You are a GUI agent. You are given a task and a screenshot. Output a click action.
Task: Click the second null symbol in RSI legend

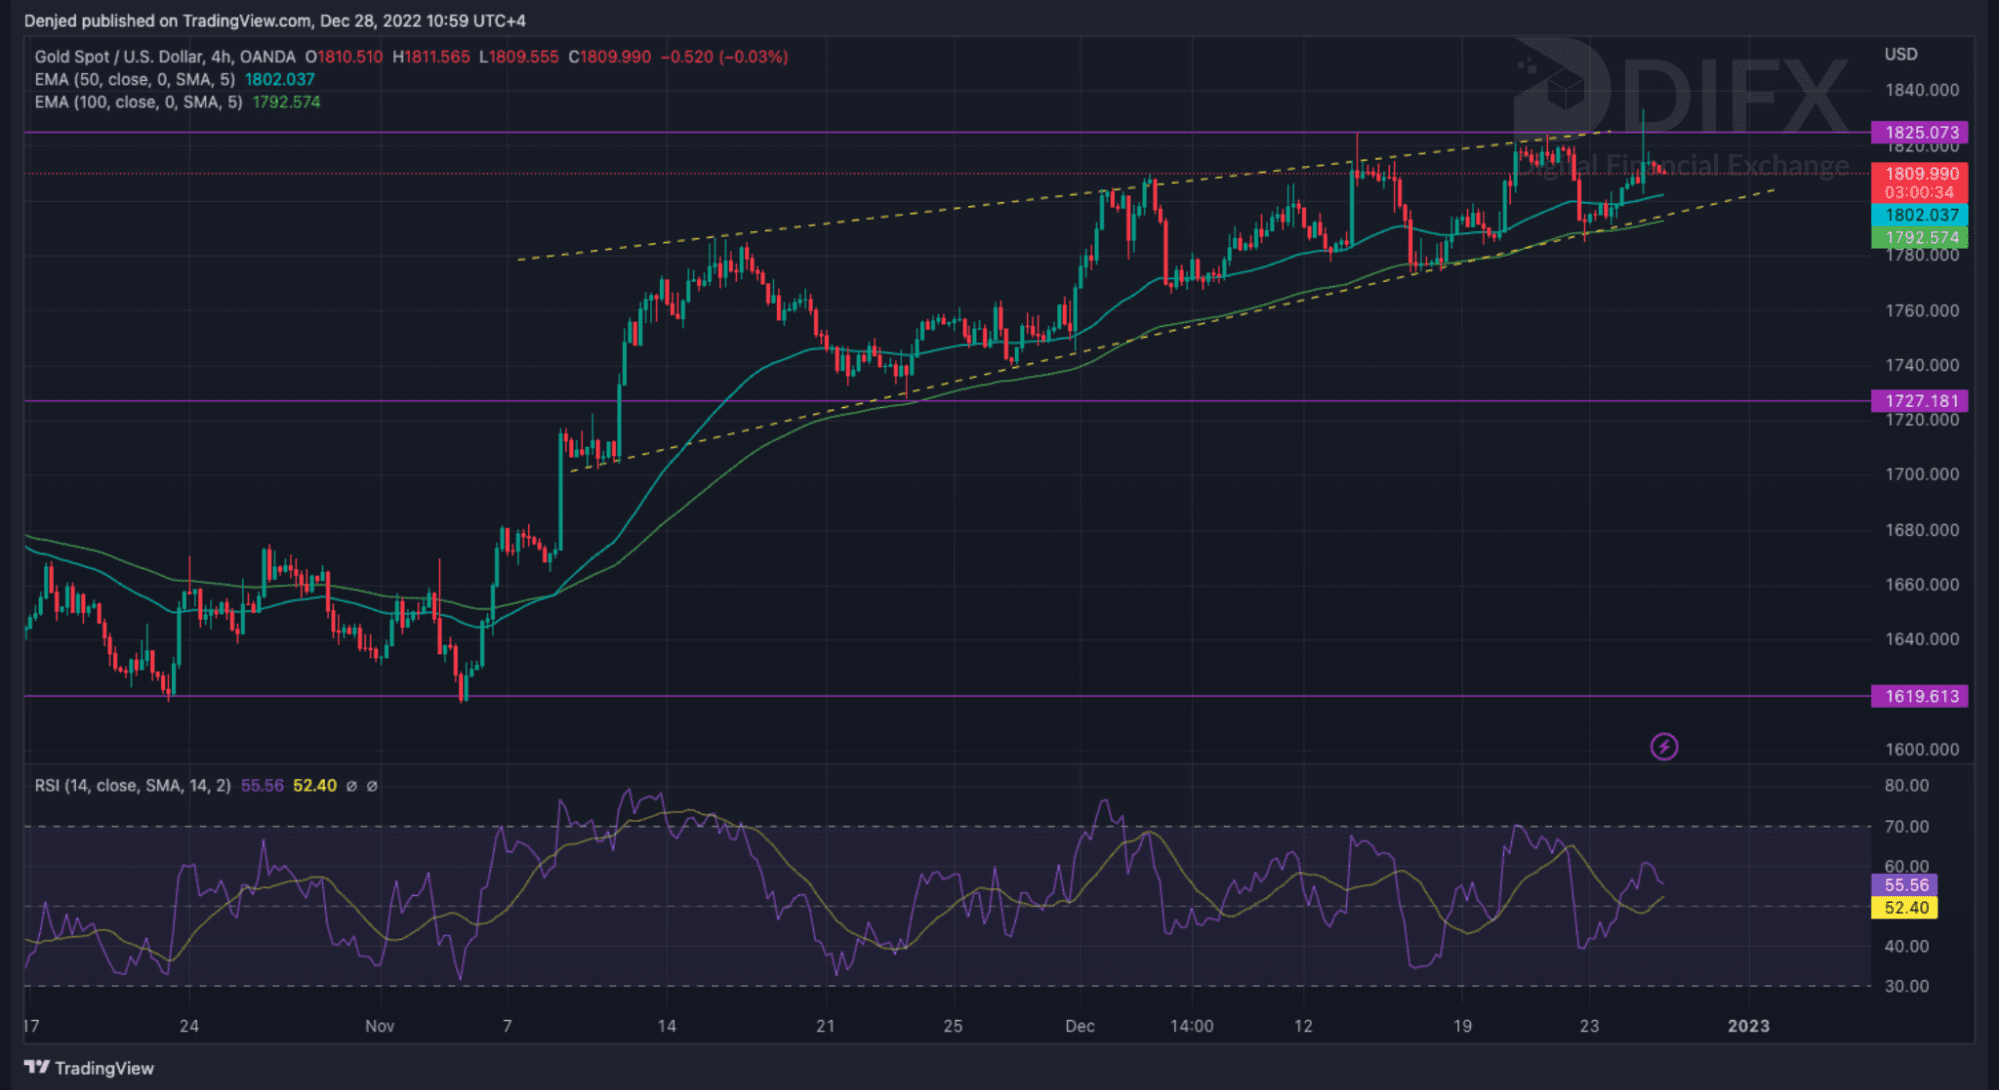pos(372,786)
